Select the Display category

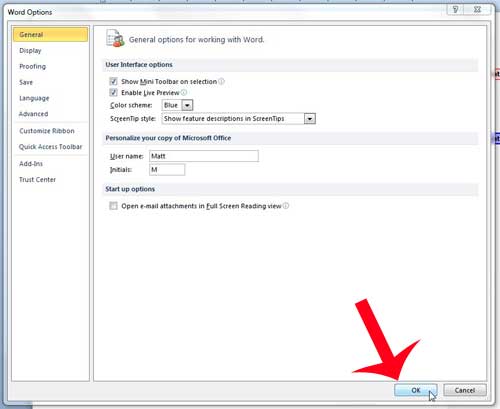coord(30,51)
